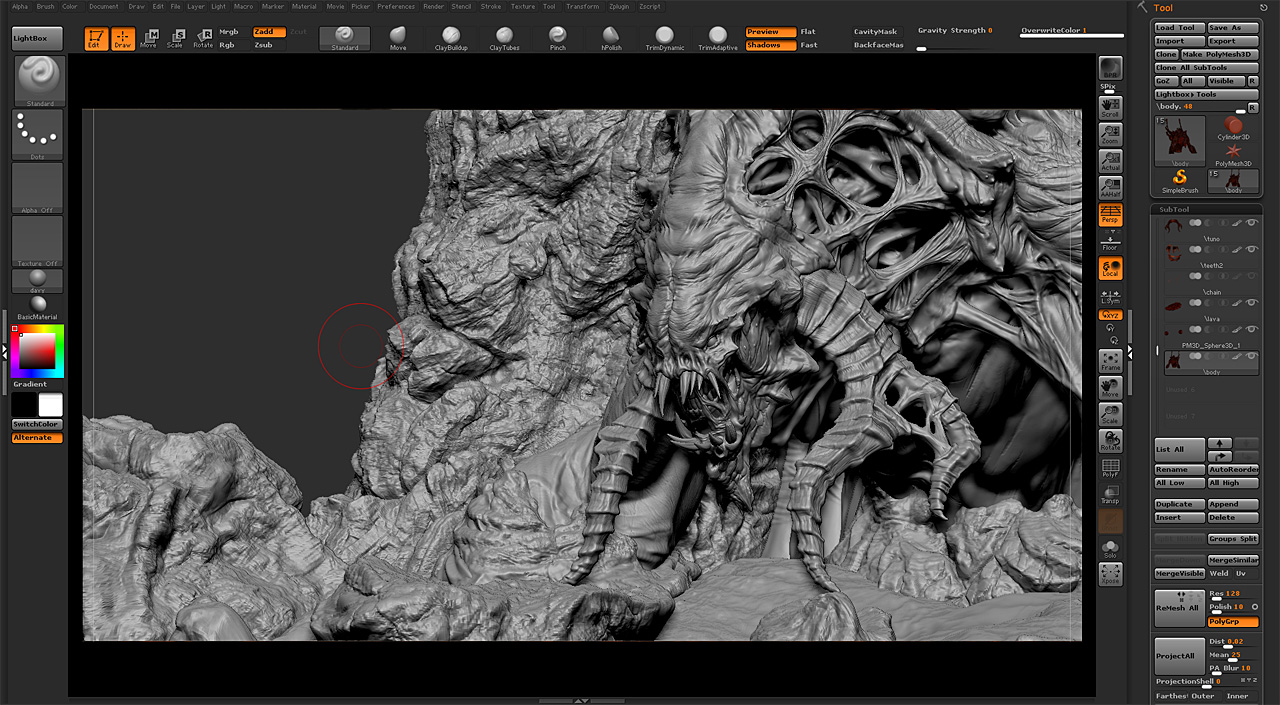Select the hPolish brush
This screenshot has width=1280, height=705.
pyautogui.click(x=610, y=38)
